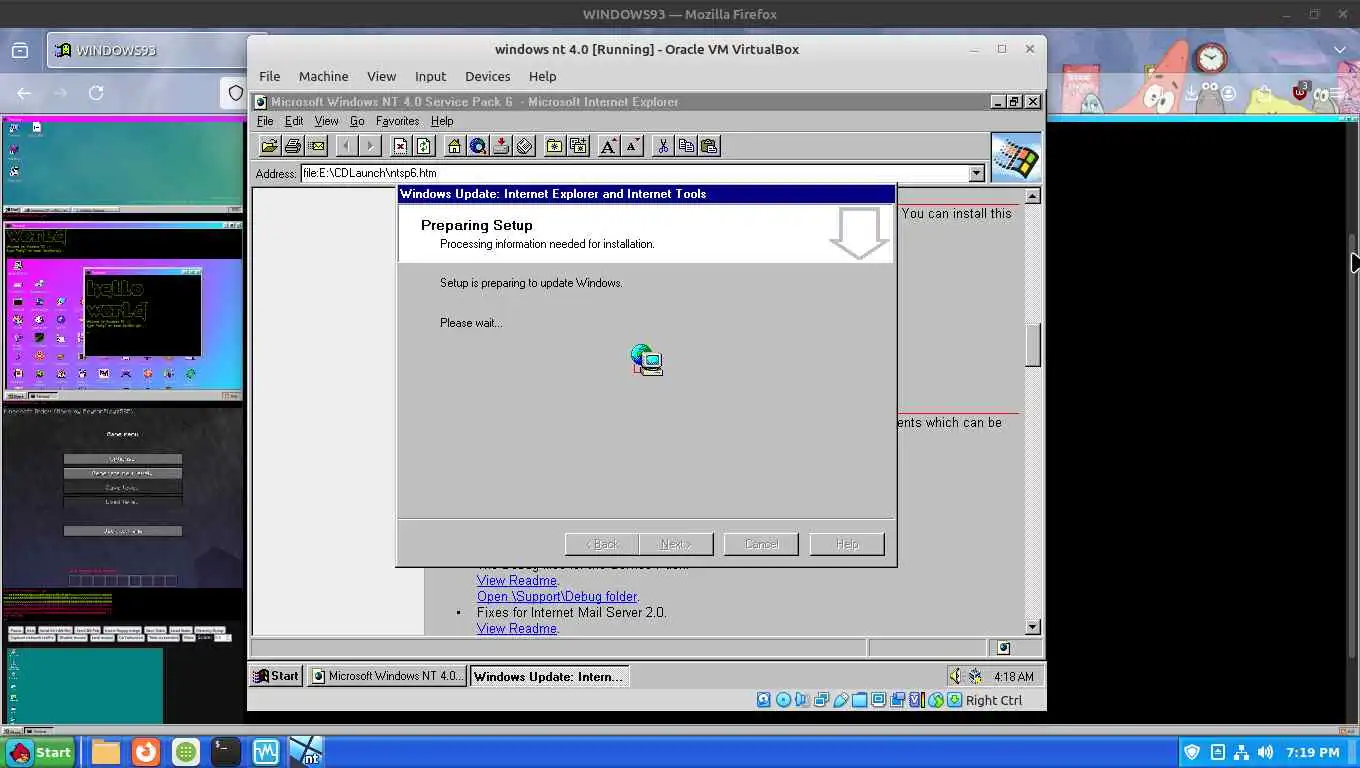Click the NT Start button
The width and height of the screenshot is (1360, 768).
click(276, 676)
